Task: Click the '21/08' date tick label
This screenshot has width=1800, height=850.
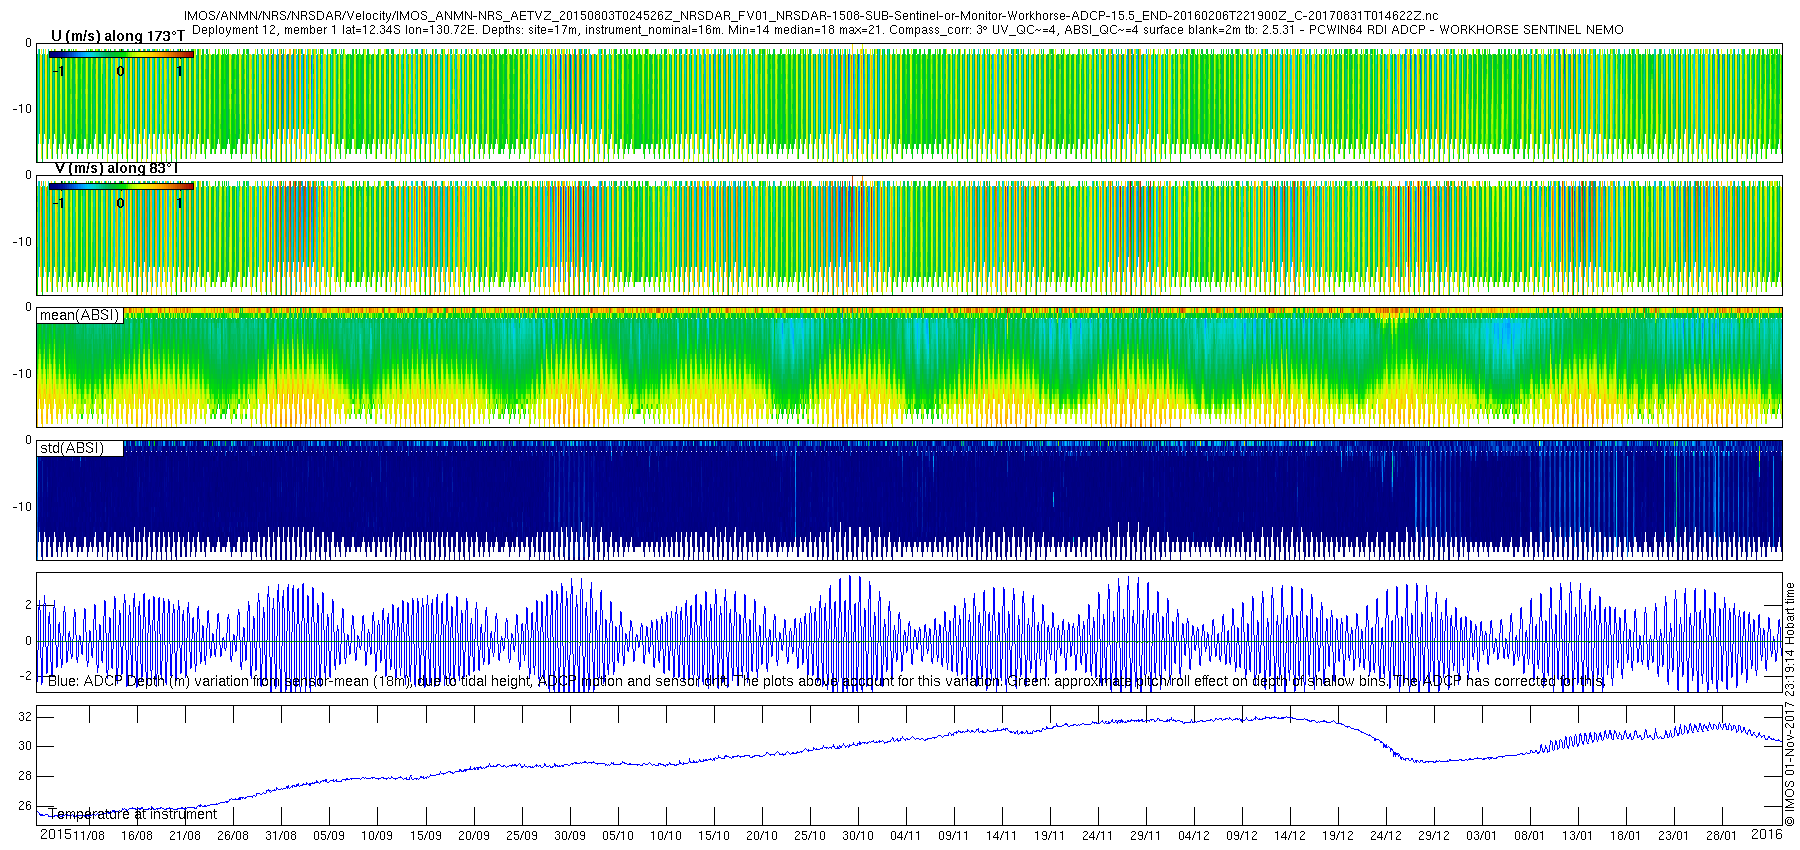Action: point(184,836)
